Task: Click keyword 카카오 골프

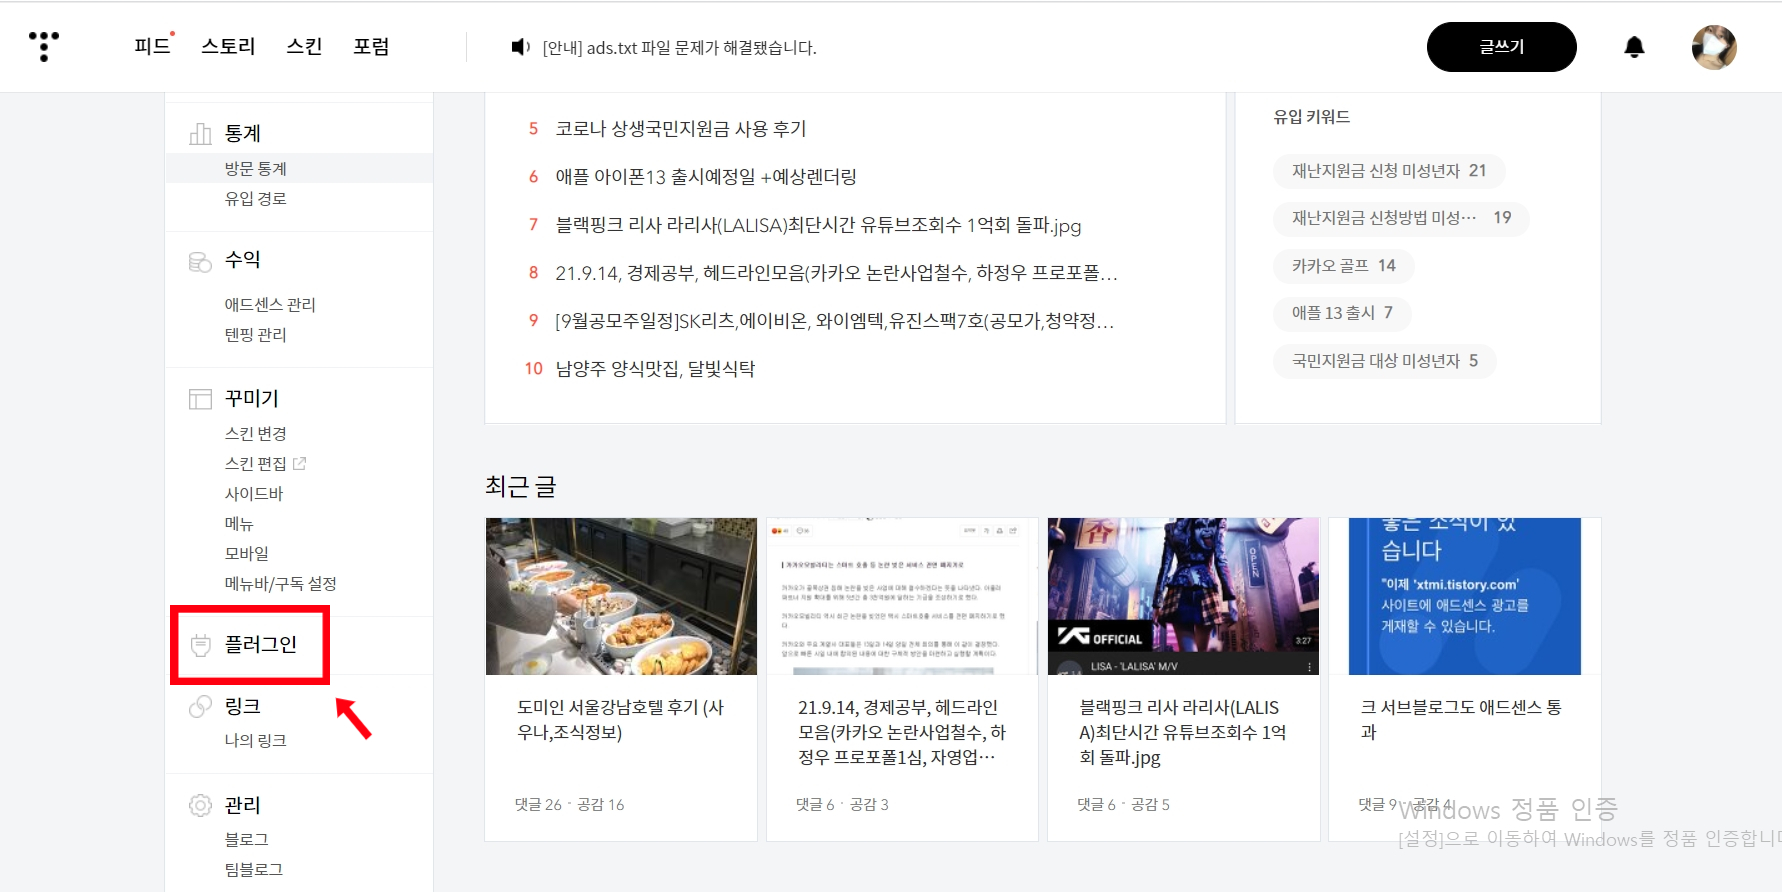Action: (x=1343, y=266)
